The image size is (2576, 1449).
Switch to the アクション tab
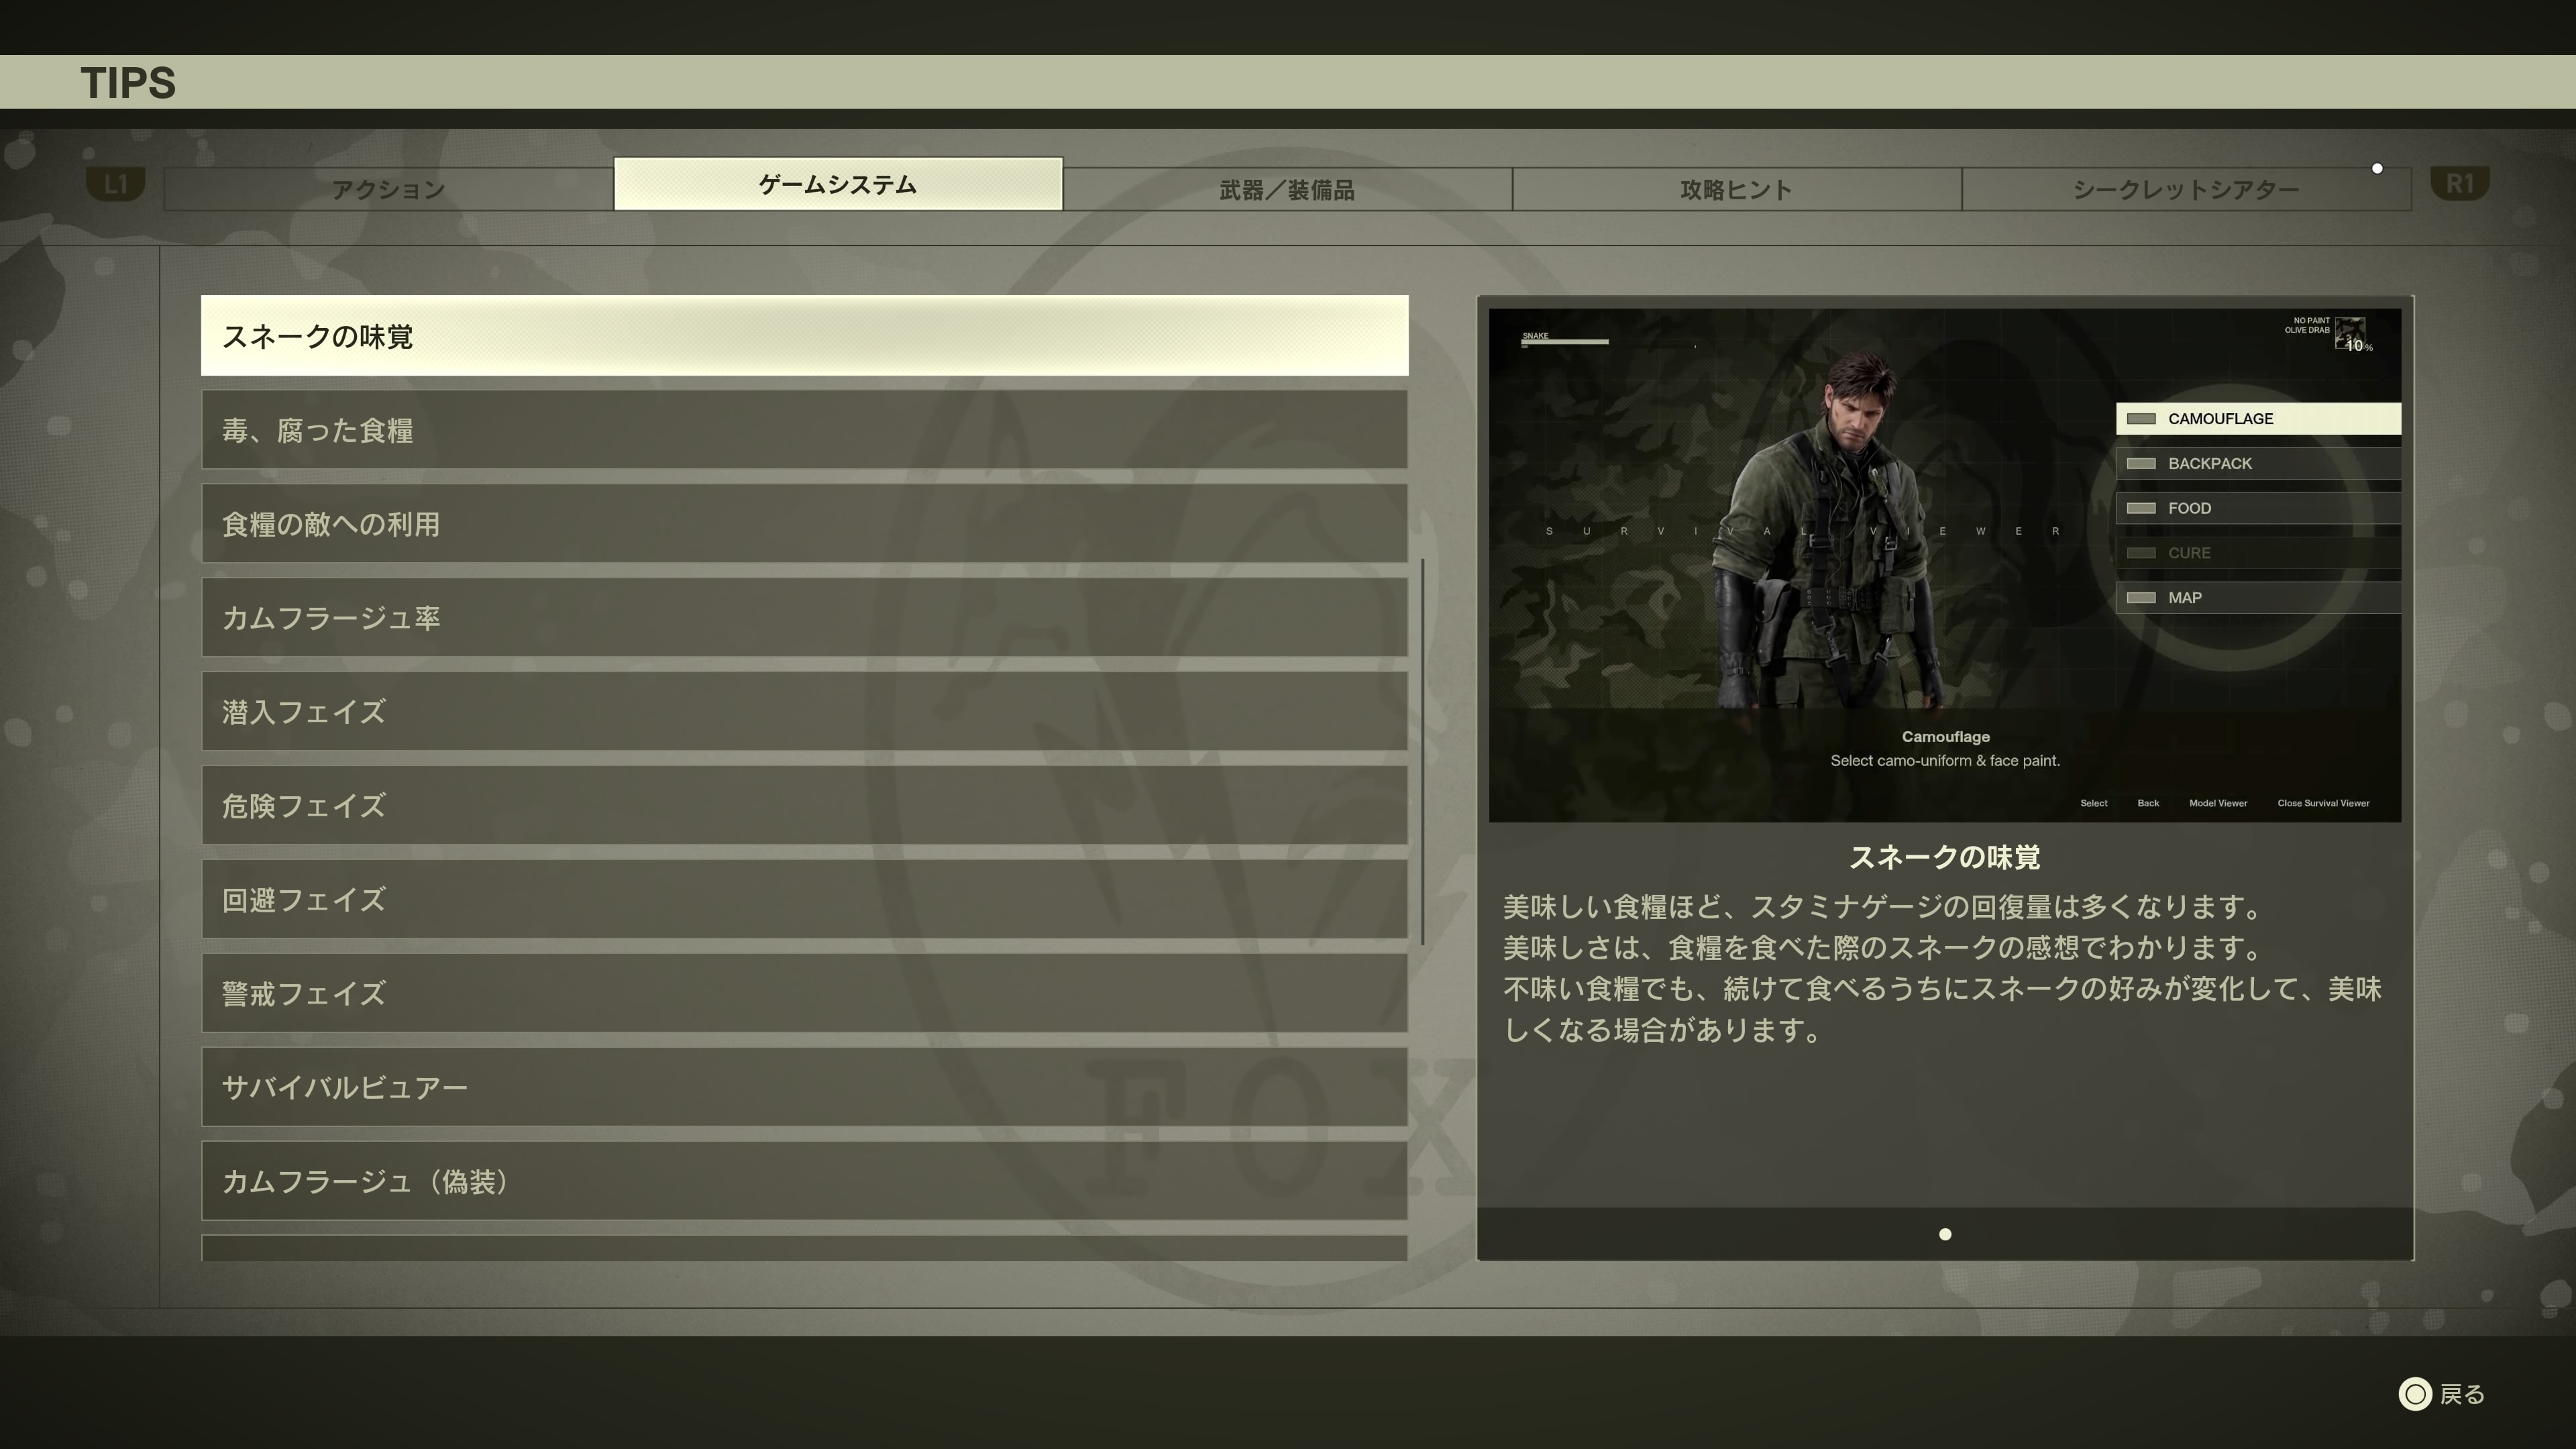coord(388,189)
